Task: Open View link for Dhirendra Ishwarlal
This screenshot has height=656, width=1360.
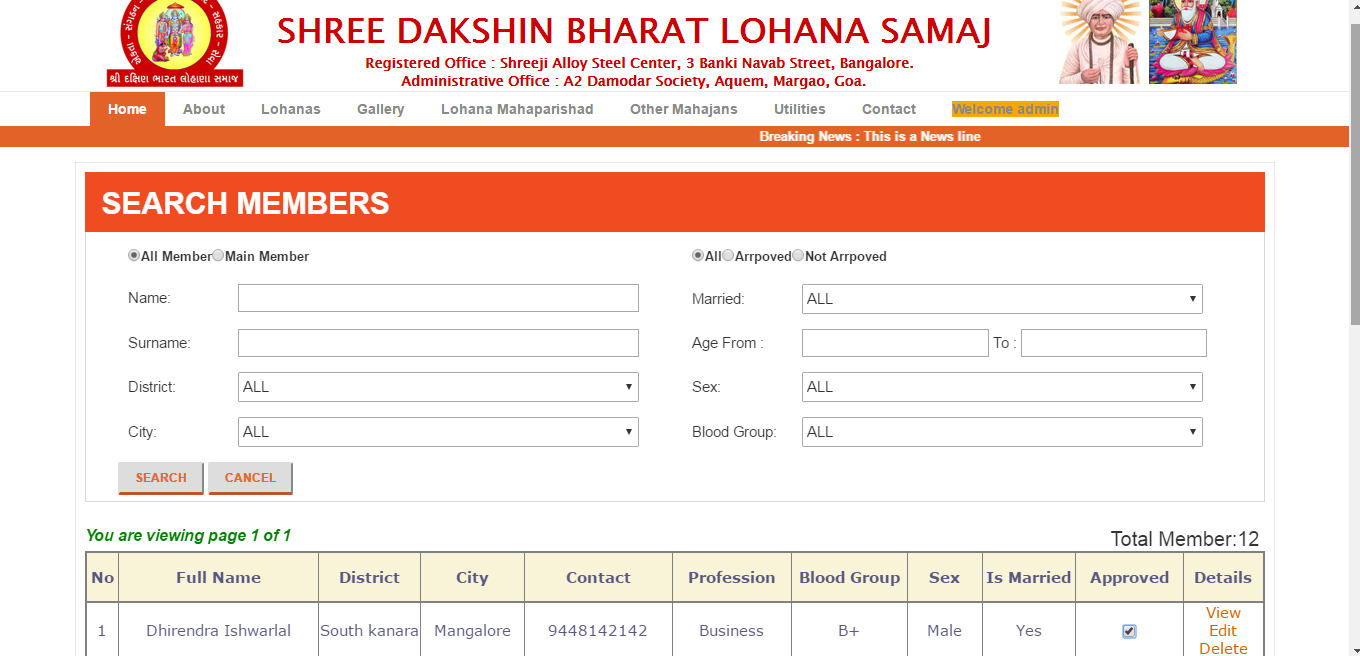Action: [x=1223, y=613]
